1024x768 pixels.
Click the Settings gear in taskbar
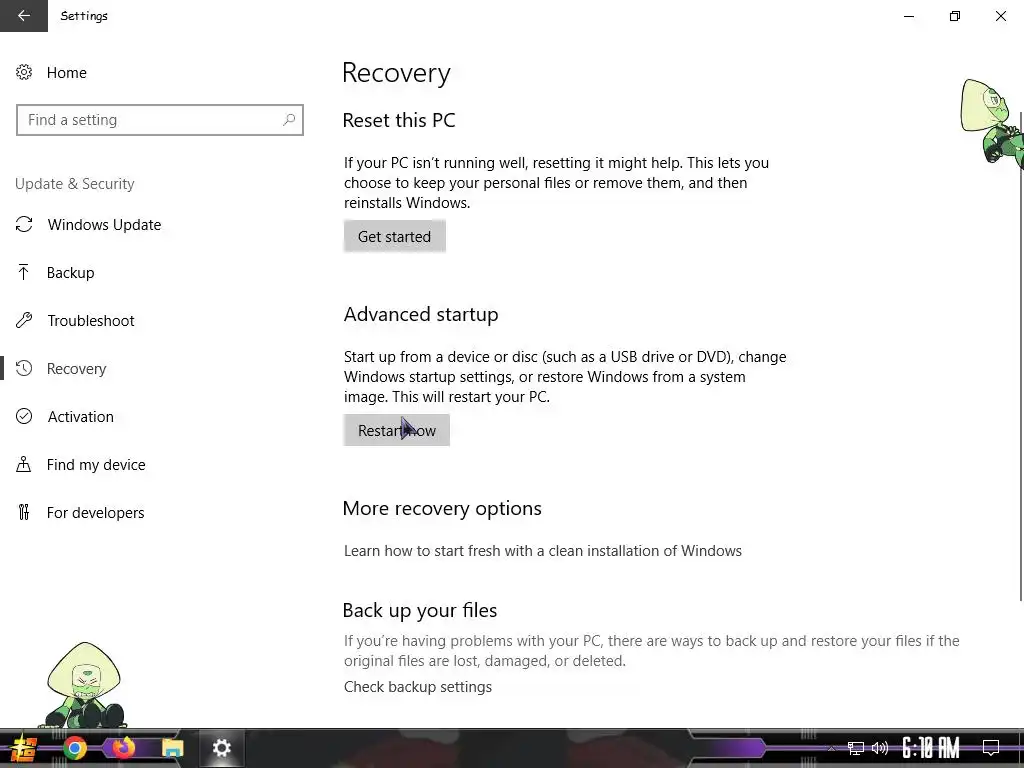click(x=222, y=748)
